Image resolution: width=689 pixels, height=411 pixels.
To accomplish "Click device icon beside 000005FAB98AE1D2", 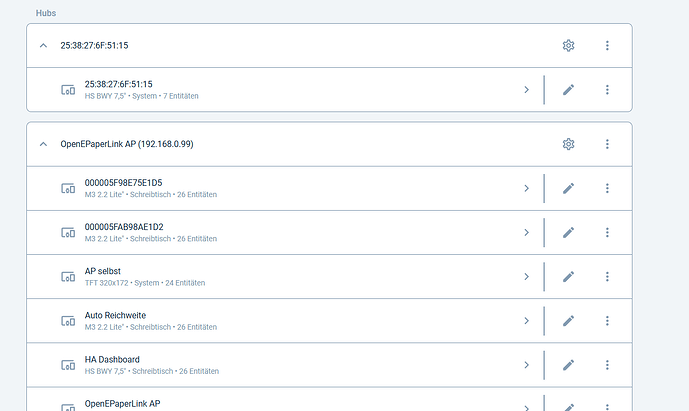I will [68, 232].
